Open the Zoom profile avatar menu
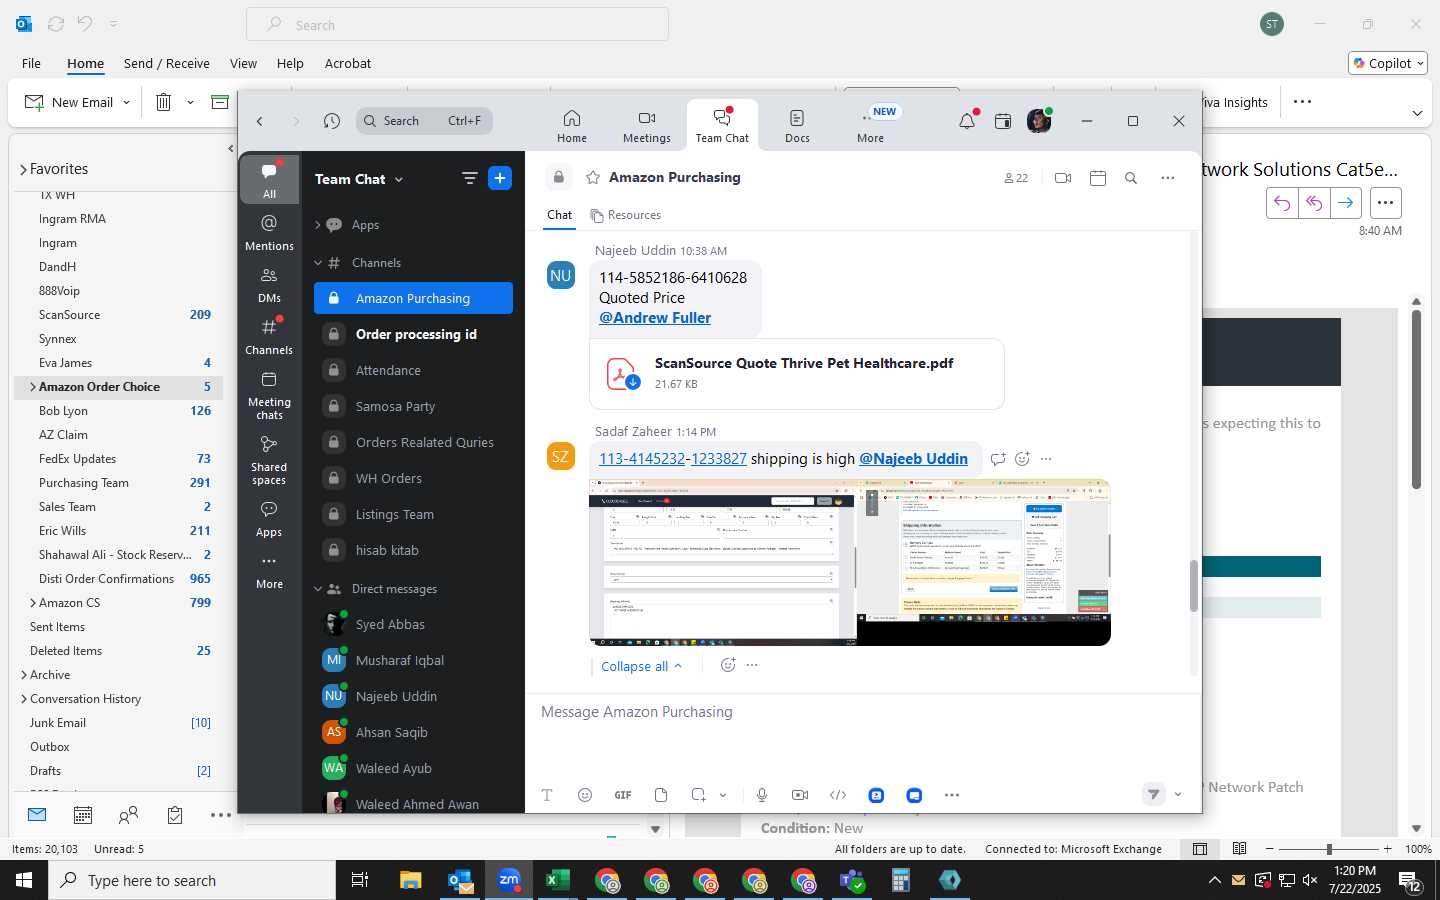This screenshot has height=900, width=1440. [1039, 121]
